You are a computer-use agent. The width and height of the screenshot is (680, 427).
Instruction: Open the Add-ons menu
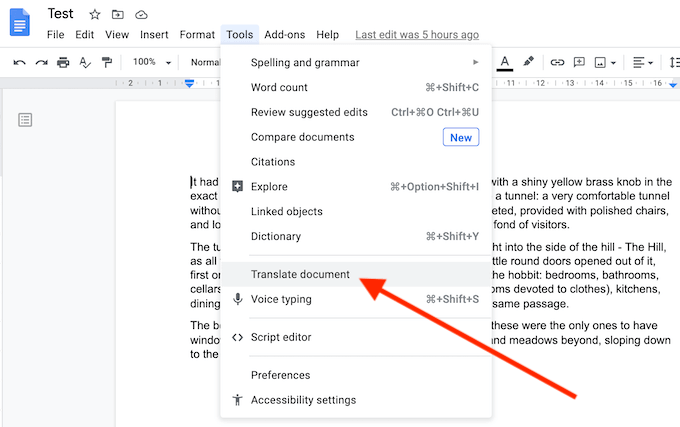285,35
